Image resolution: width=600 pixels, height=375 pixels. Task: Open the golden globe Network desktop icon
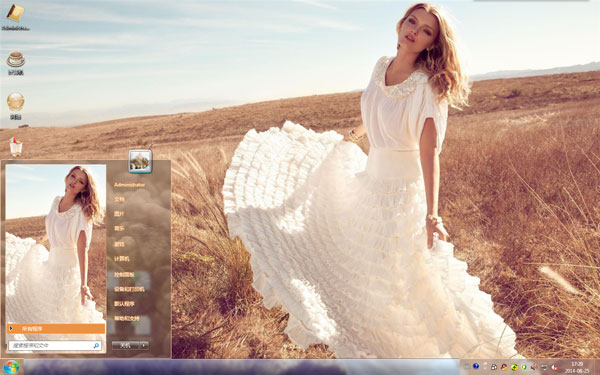(x=15, y=101)
